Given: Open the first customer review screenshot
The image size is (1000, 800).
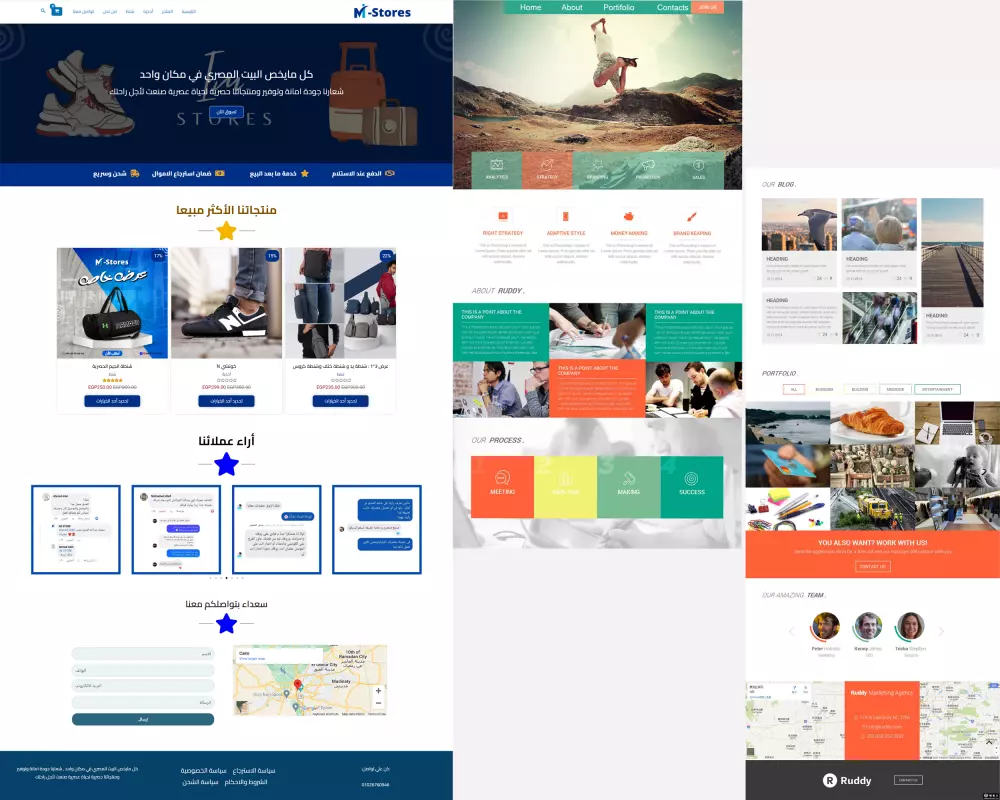Looking at the screenshot, I should [76, 530].
